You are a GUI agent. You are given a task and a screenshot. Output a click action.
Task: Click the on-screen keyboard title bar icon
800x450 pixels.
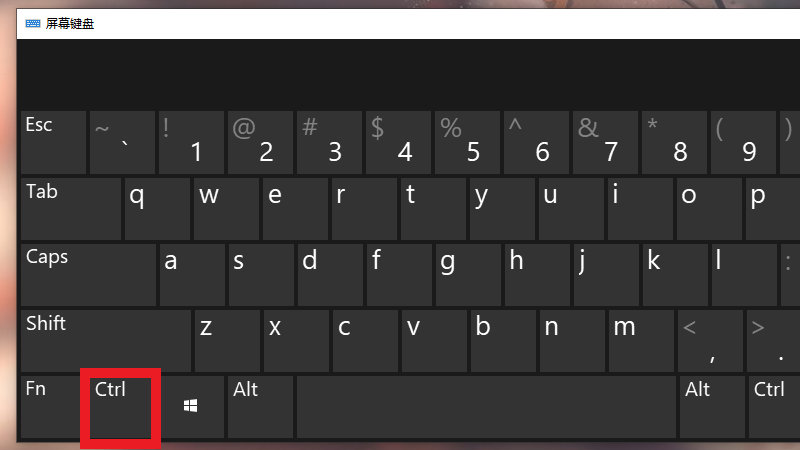(33, 23)
